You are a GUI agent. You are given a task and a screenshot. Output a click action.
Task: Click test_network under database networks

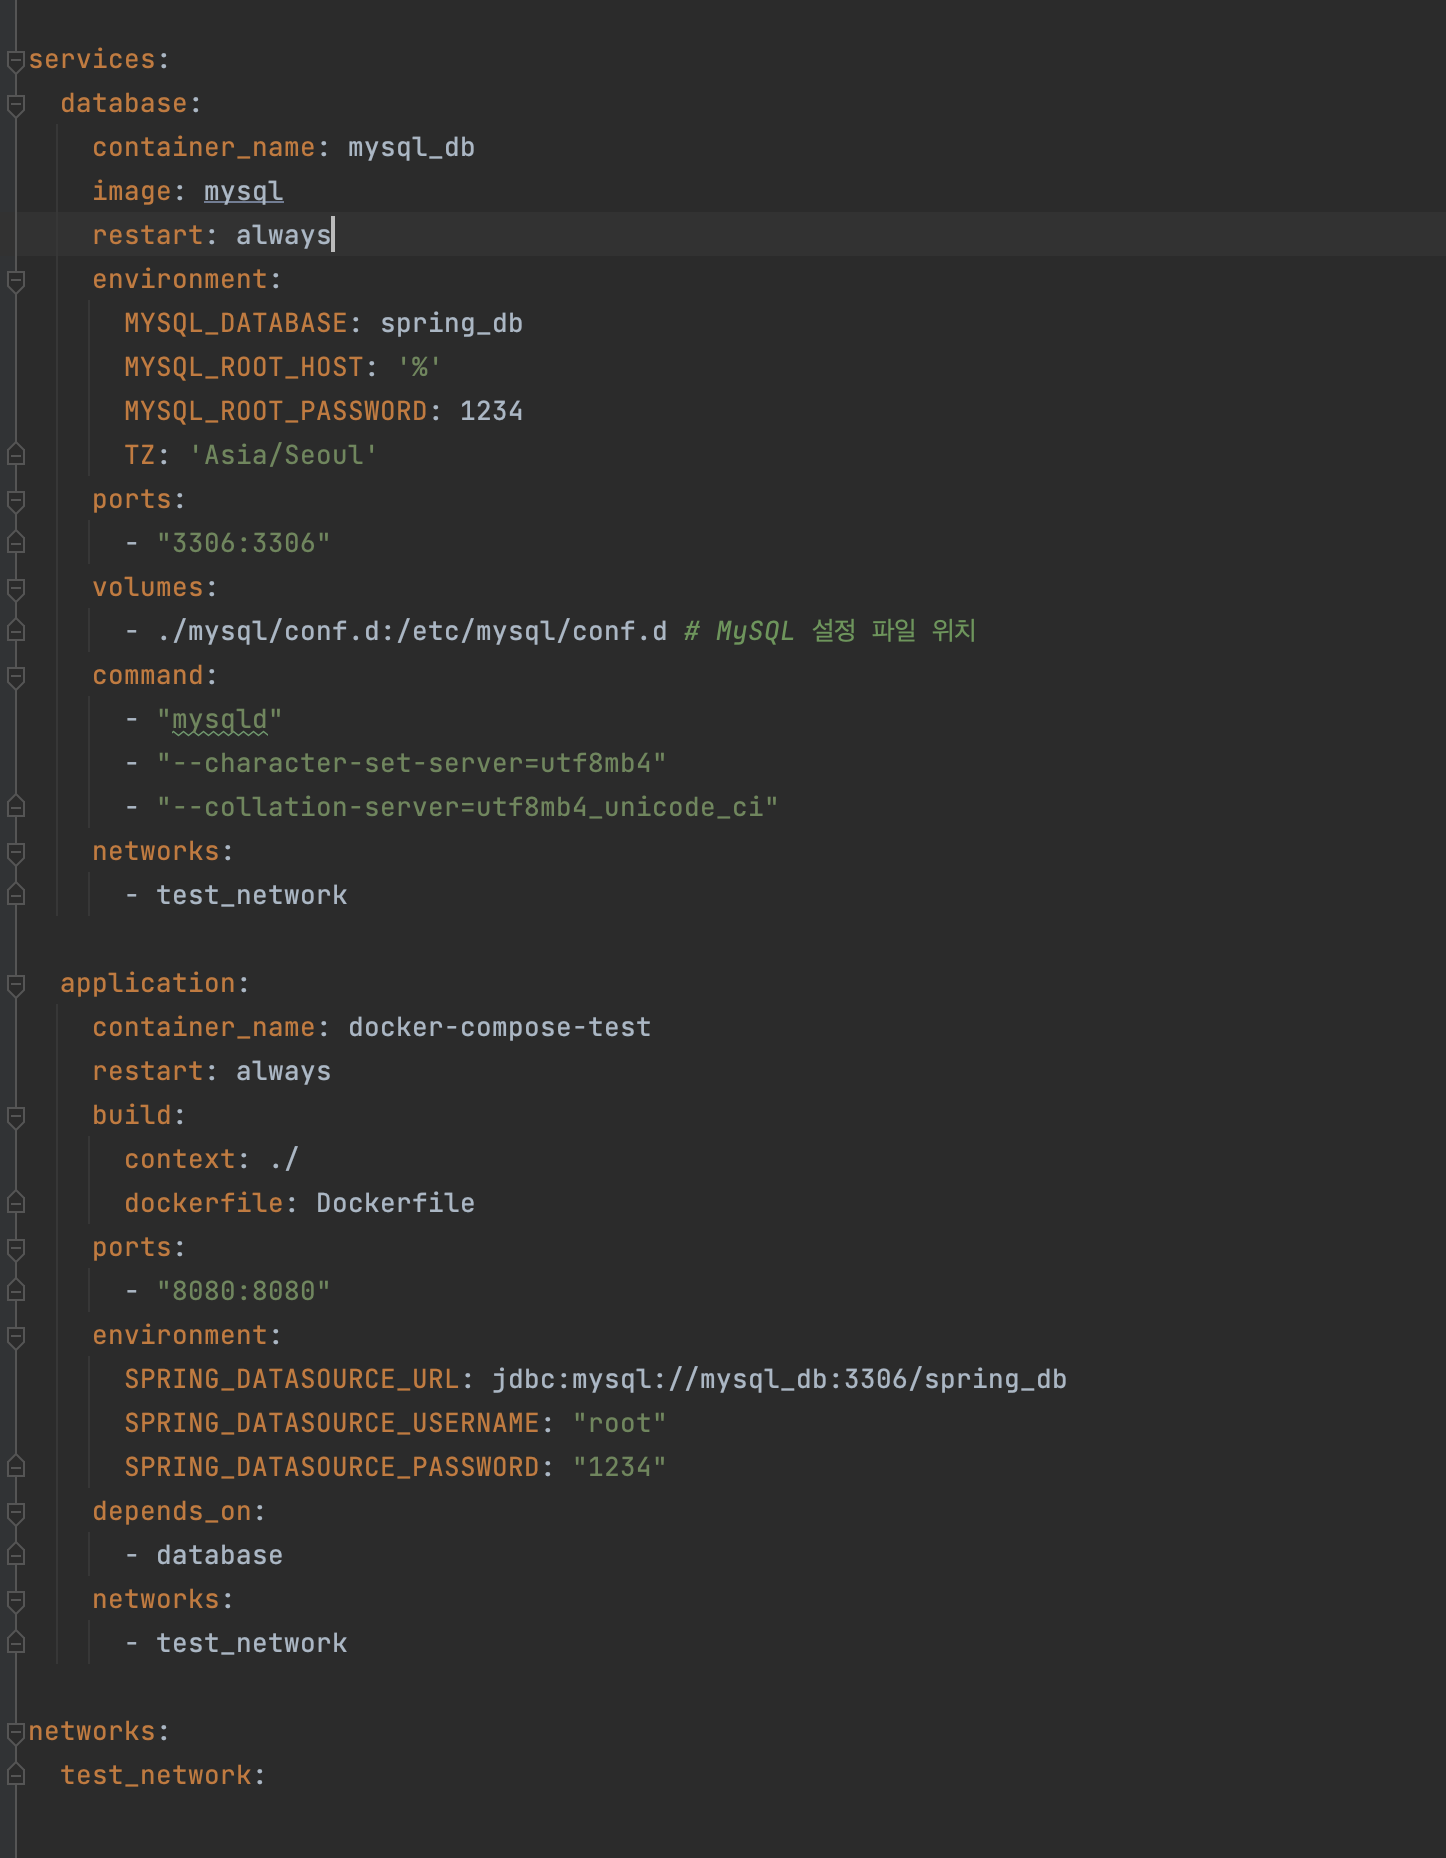(x=251, y=895)
